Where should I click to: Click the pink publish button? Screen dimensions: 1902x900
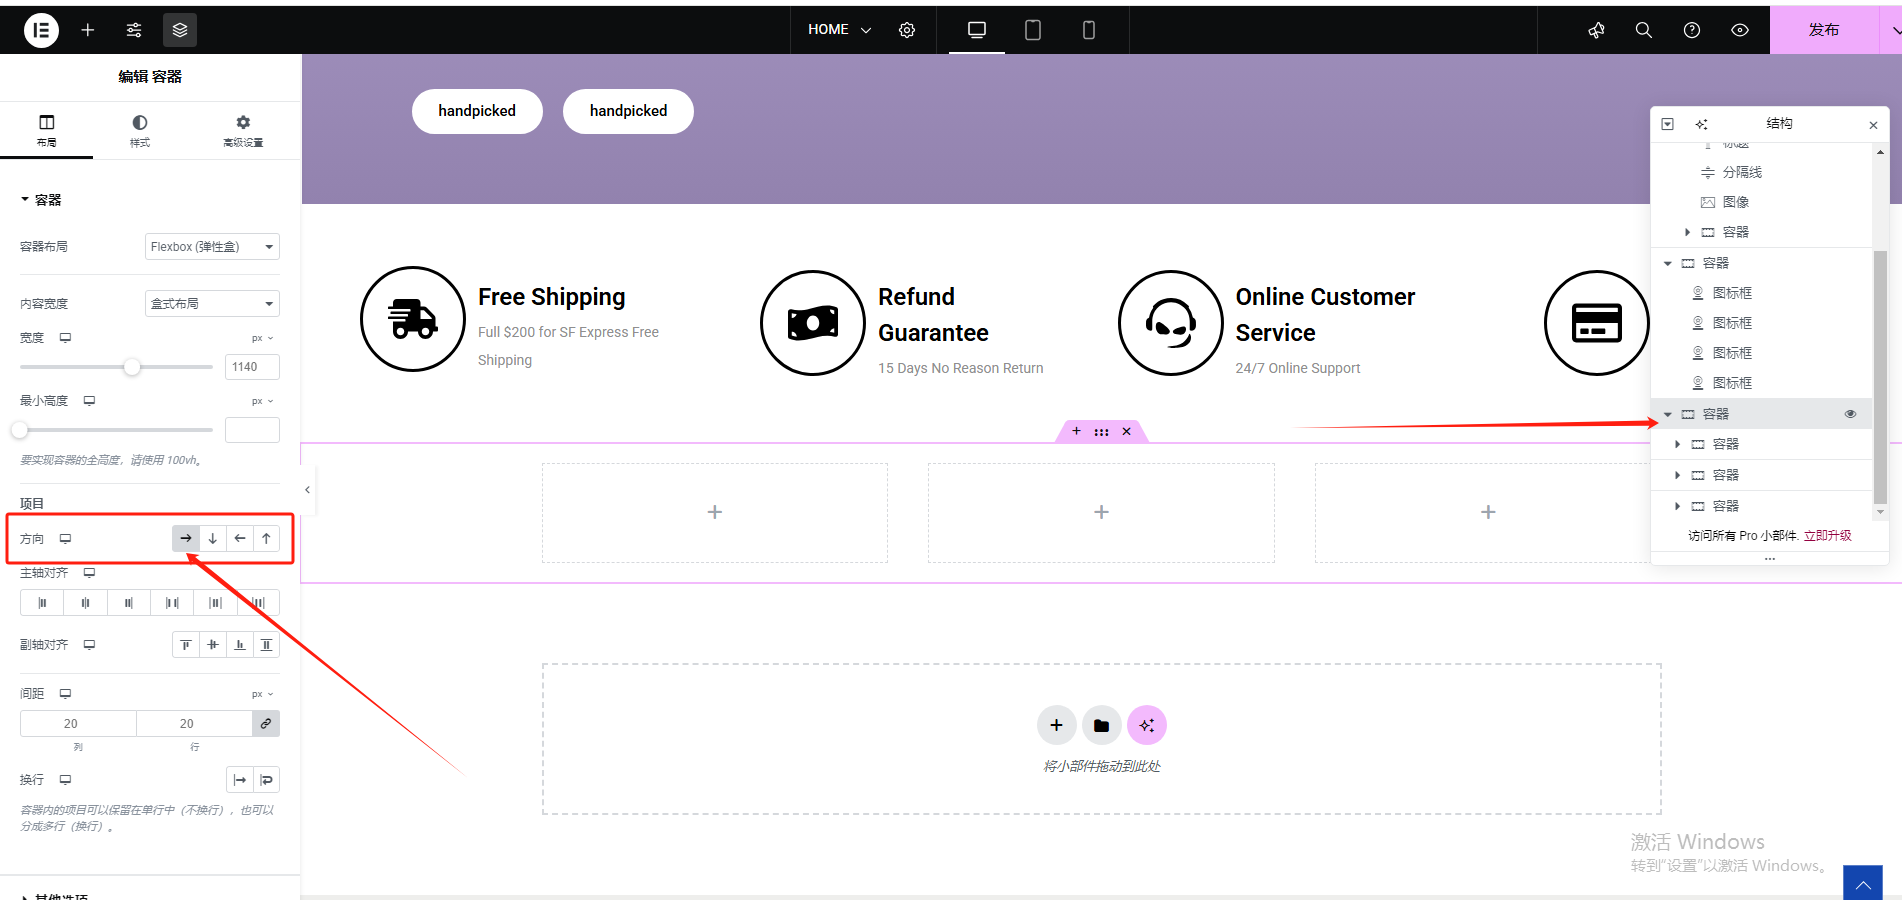[x=1823, y=30]
